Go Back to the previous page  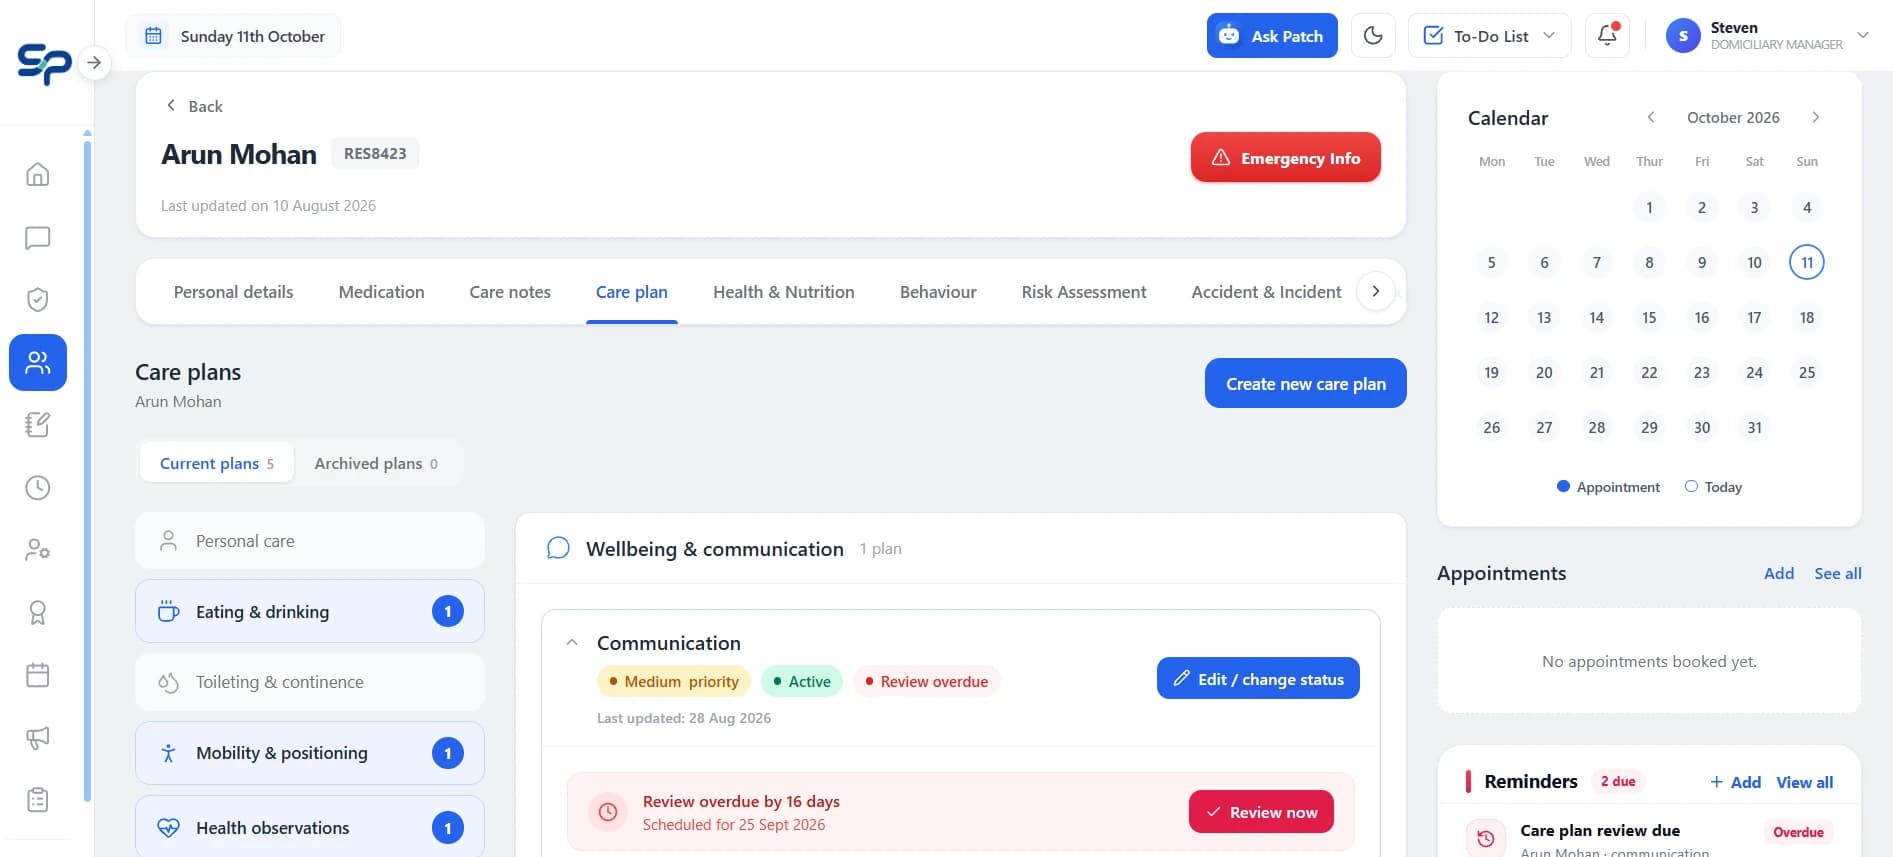(194, 106)
